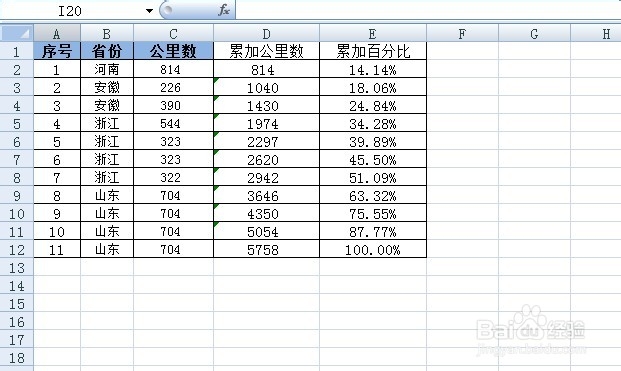Image resolution: width=621 pixels, height=371 pixels.
Task: Select the cell with value 3646
Action: pos(267,196)
